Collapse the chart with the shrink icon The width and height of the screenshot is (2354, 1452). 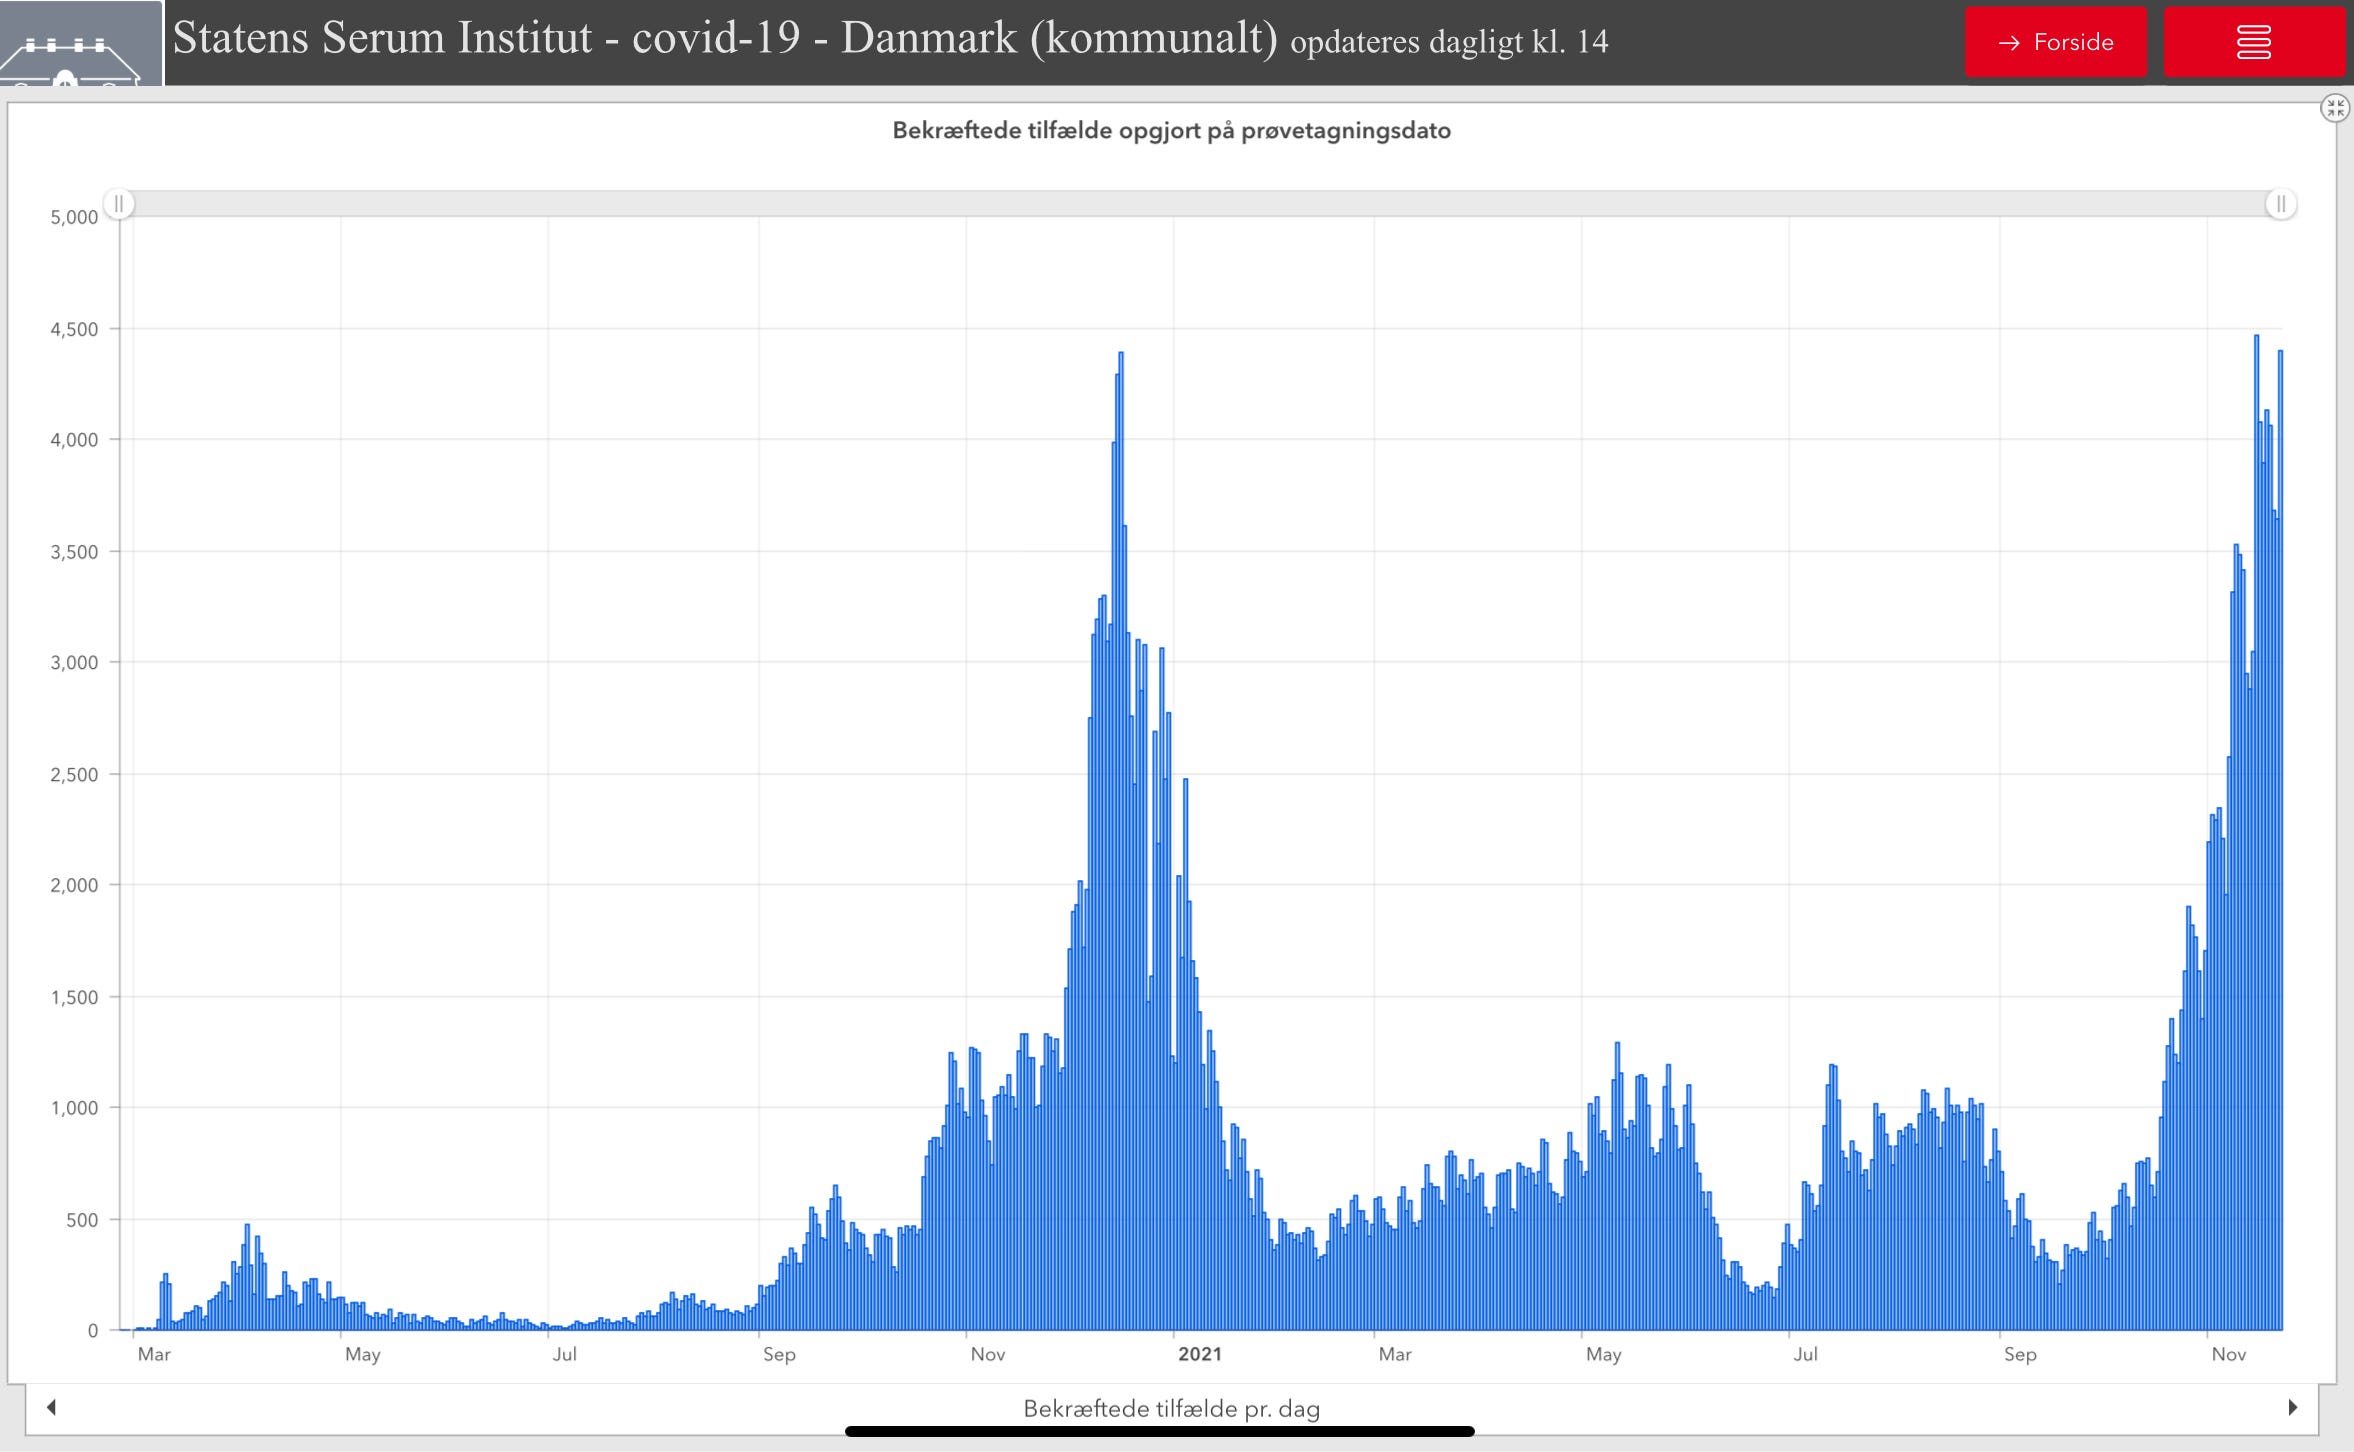[2334, 108]
